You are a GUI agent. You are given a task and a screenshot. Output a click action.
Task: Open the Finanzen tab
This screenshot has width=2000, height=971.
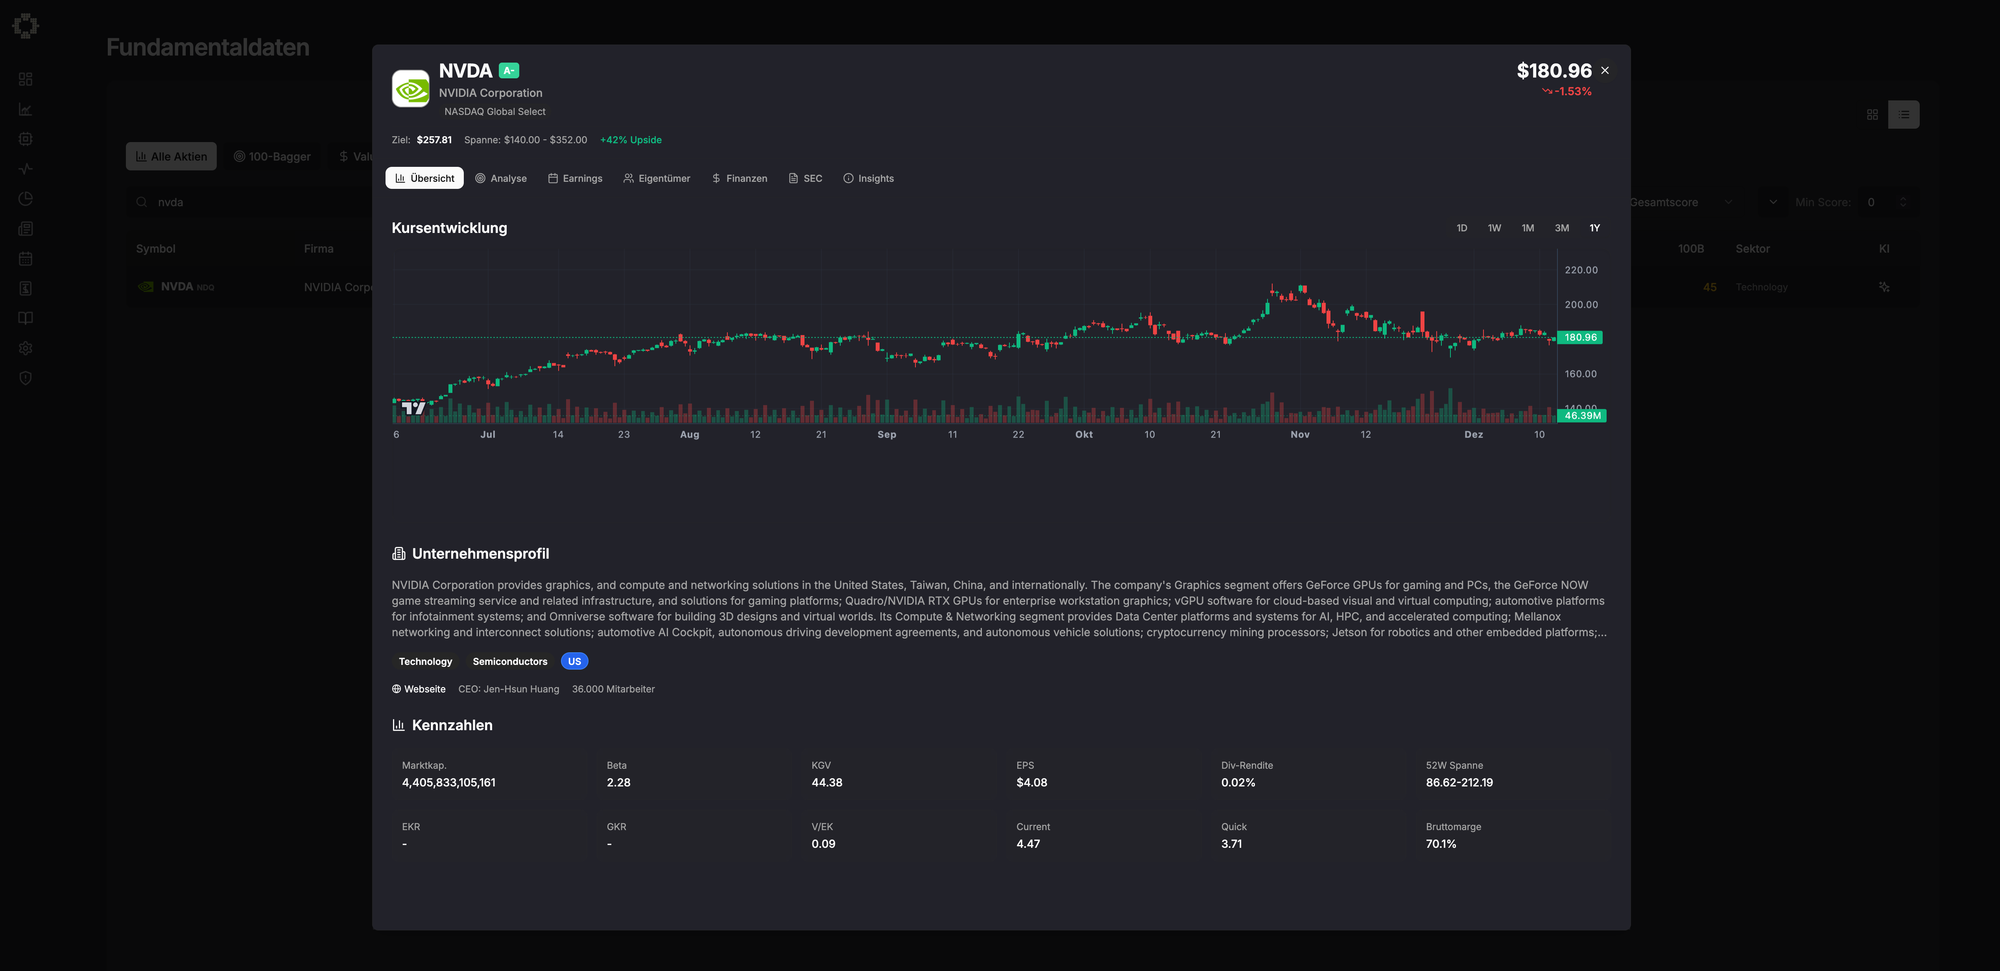[x=739, y=178]
